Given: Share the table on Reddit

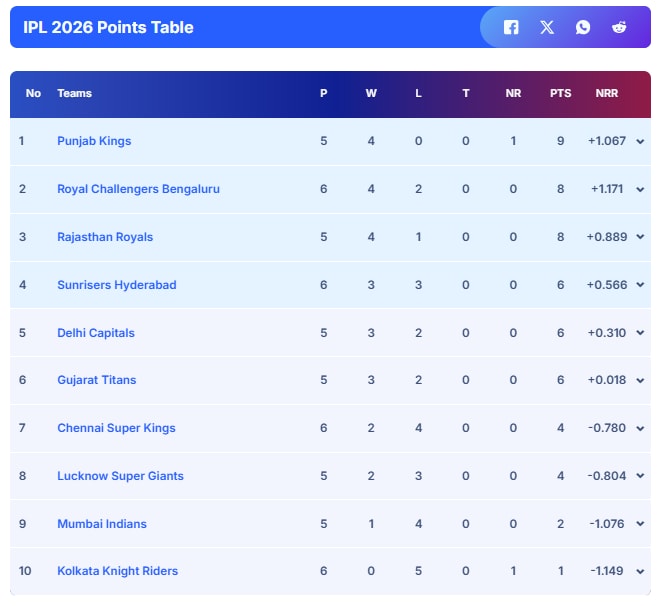Looking at the screenshot, I should coord(620,28).
